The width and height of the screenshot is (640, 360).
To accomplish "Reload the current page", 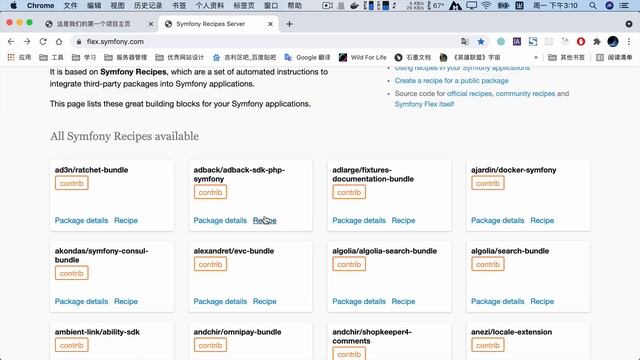I will 43,42.
